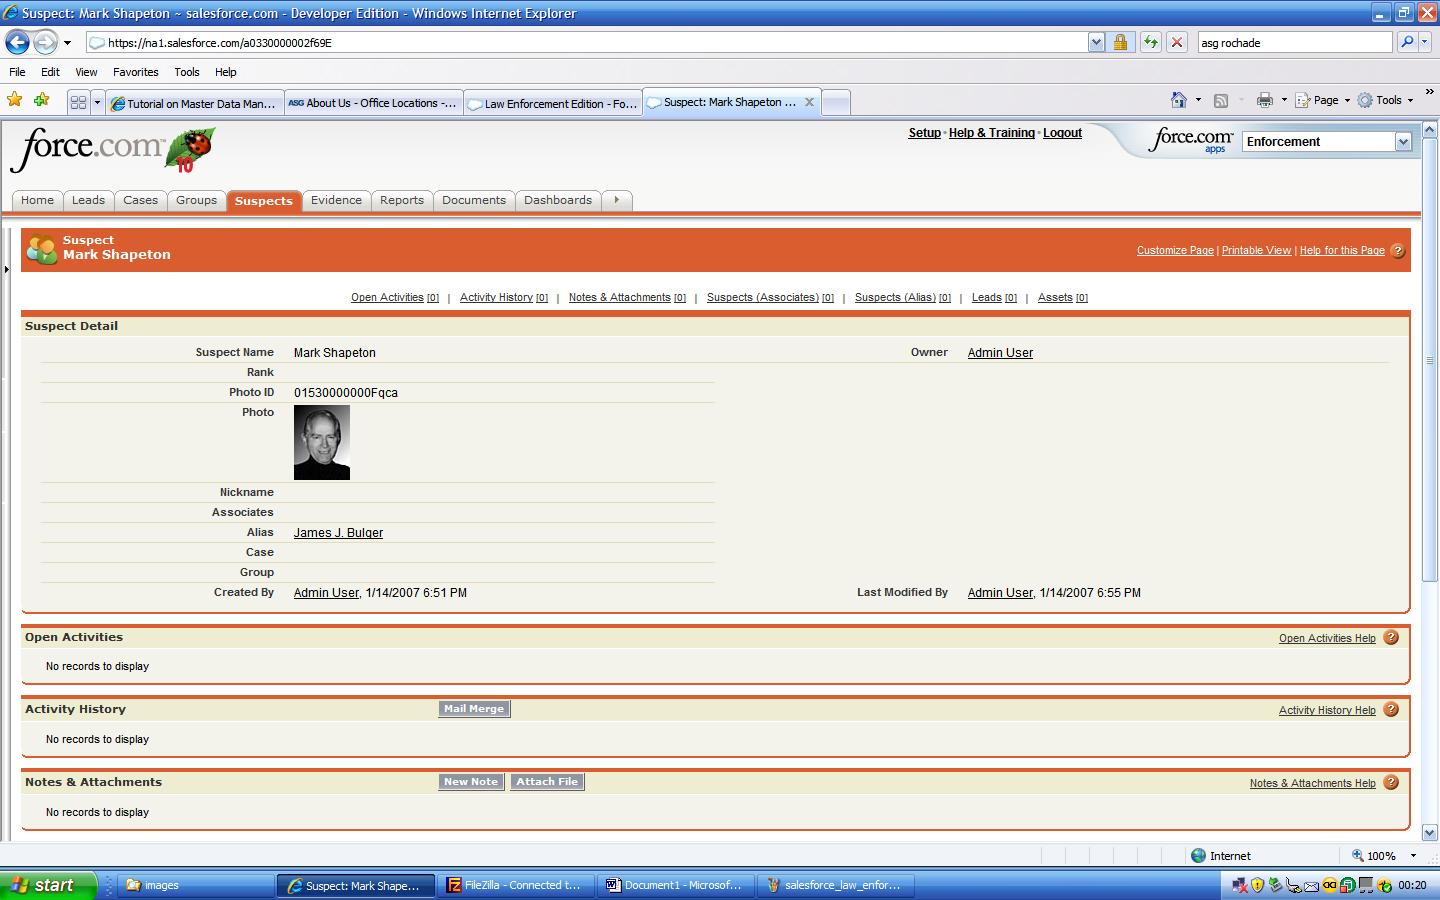This screenshot has height=900, width=1440.
Task: Click the security lock icon
Action: click(x=1121, y=42)
